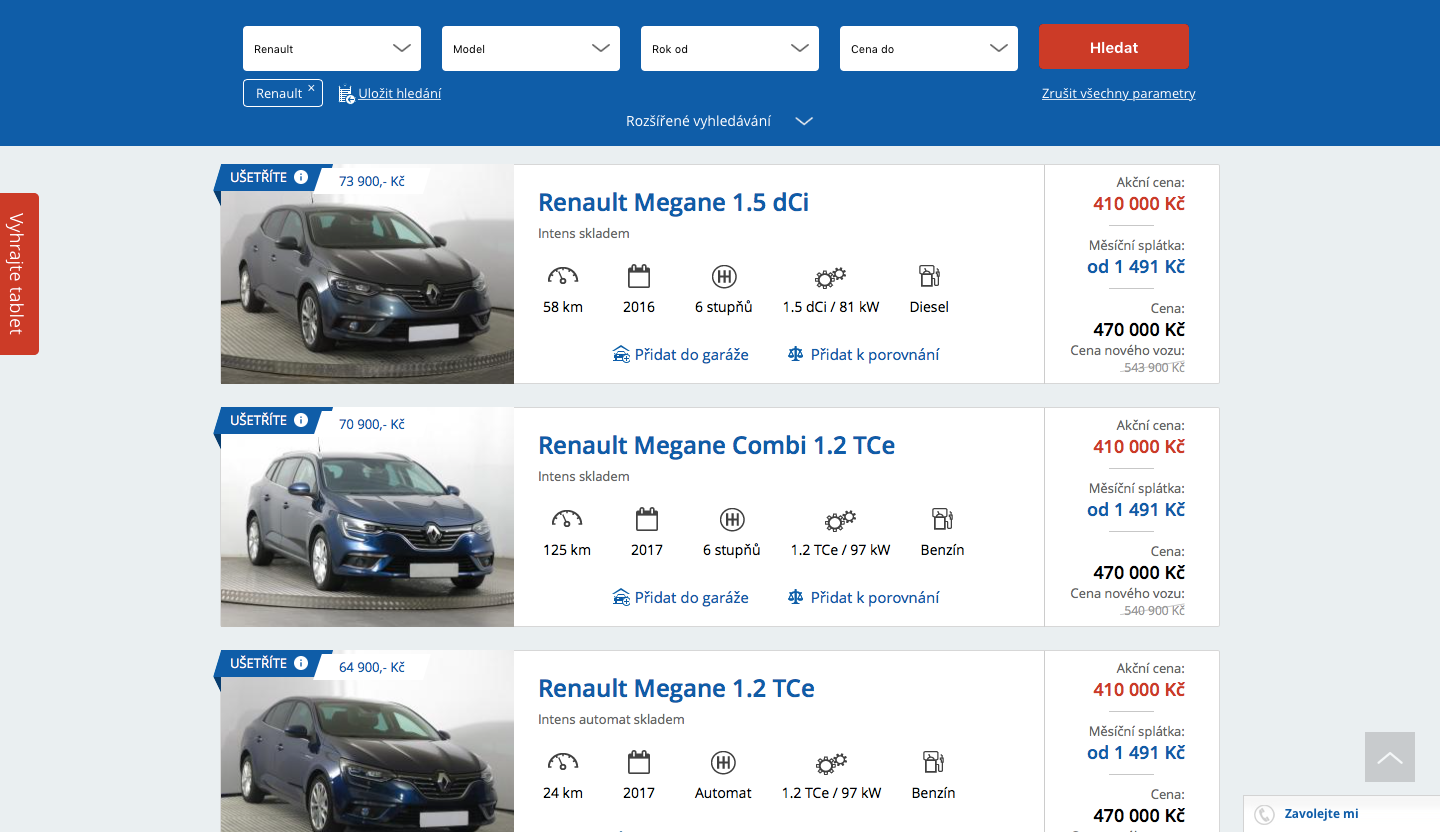1440x832 pixels.
Task: Open the Renault make dropdown
Action: (332, 48)
